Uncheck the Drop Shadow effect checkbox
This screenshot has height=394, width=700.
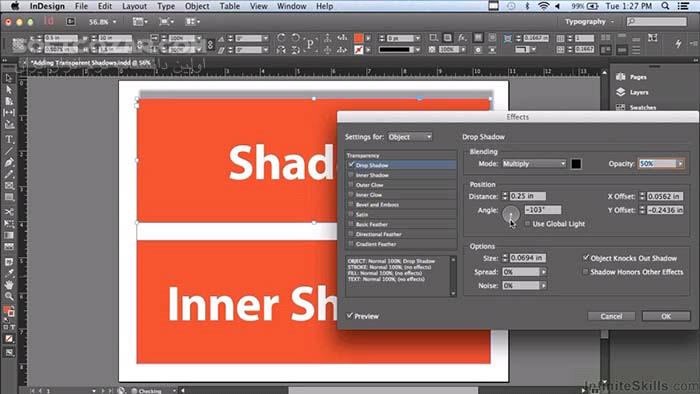click(351, 165)
